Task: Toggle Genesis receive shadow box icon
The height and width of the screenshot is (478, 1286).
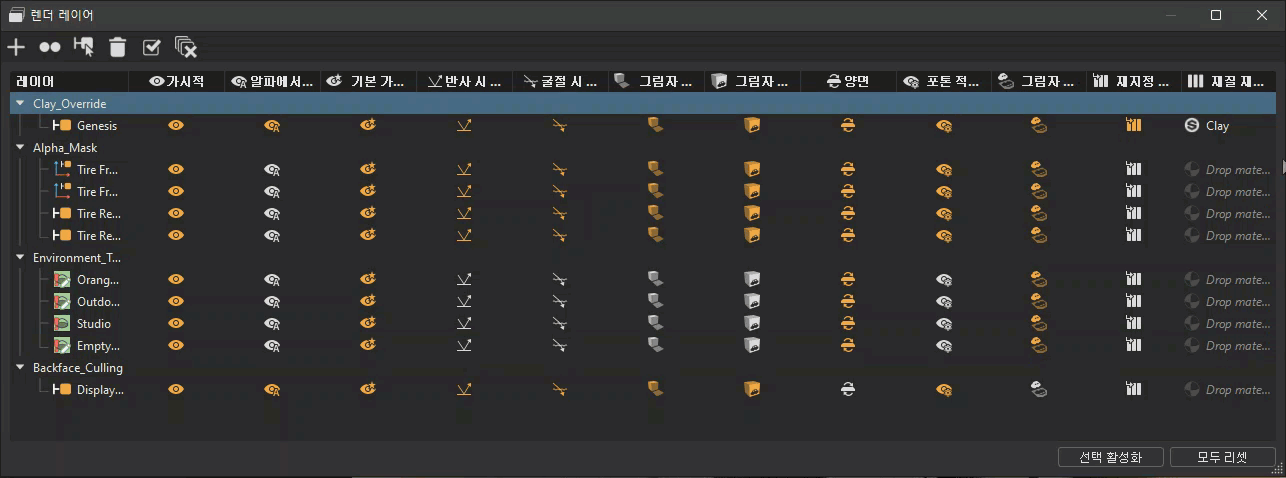Action: tap(752, 125)
